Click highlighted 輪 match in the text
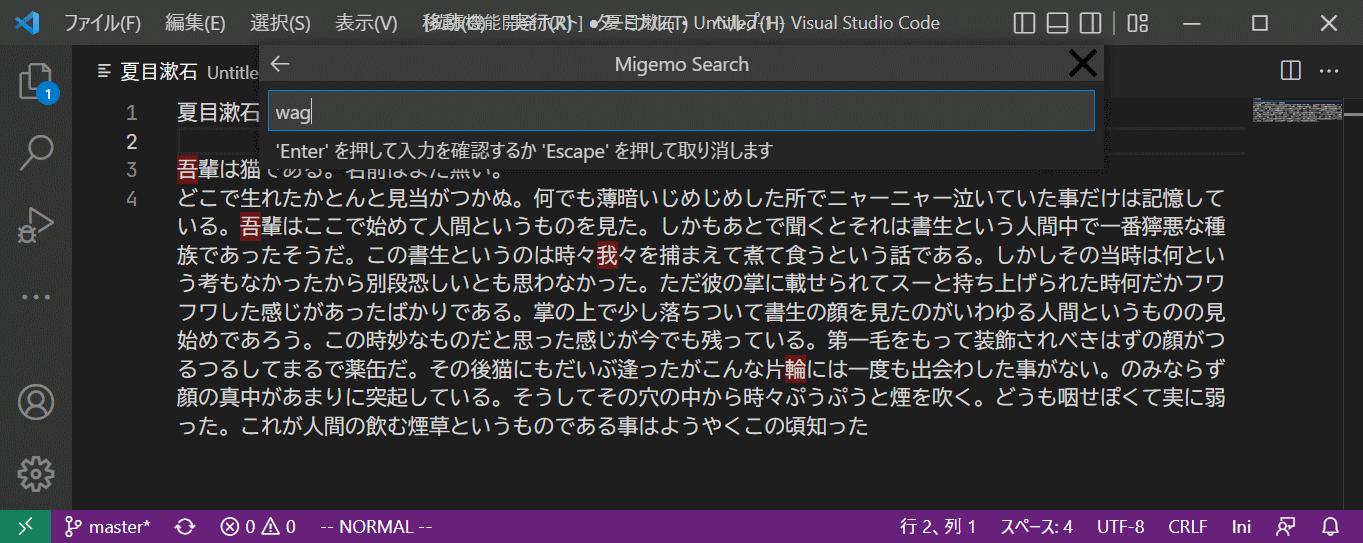Viewport: 1363px width, 543px height. tap(796, 370)
